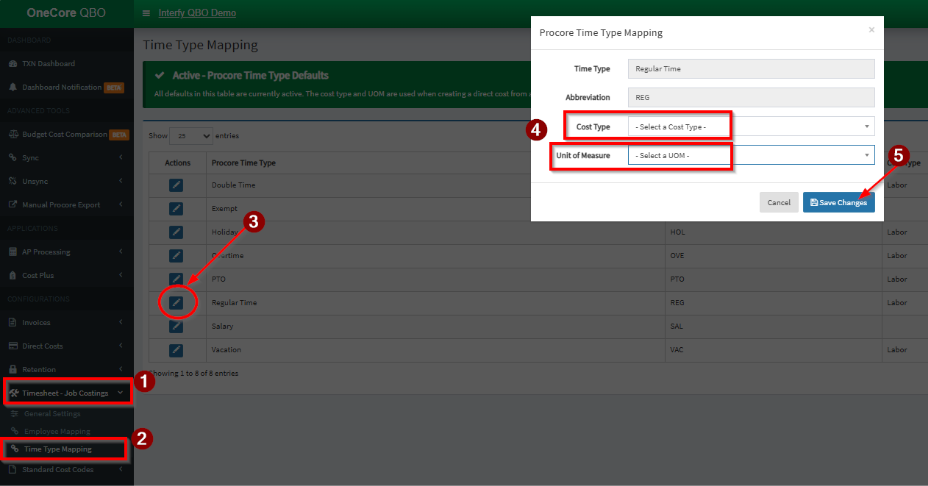Viewport: 928px width, 486px height.
Task: Open Interfy QBO Demo link
Action: [197, 13]
